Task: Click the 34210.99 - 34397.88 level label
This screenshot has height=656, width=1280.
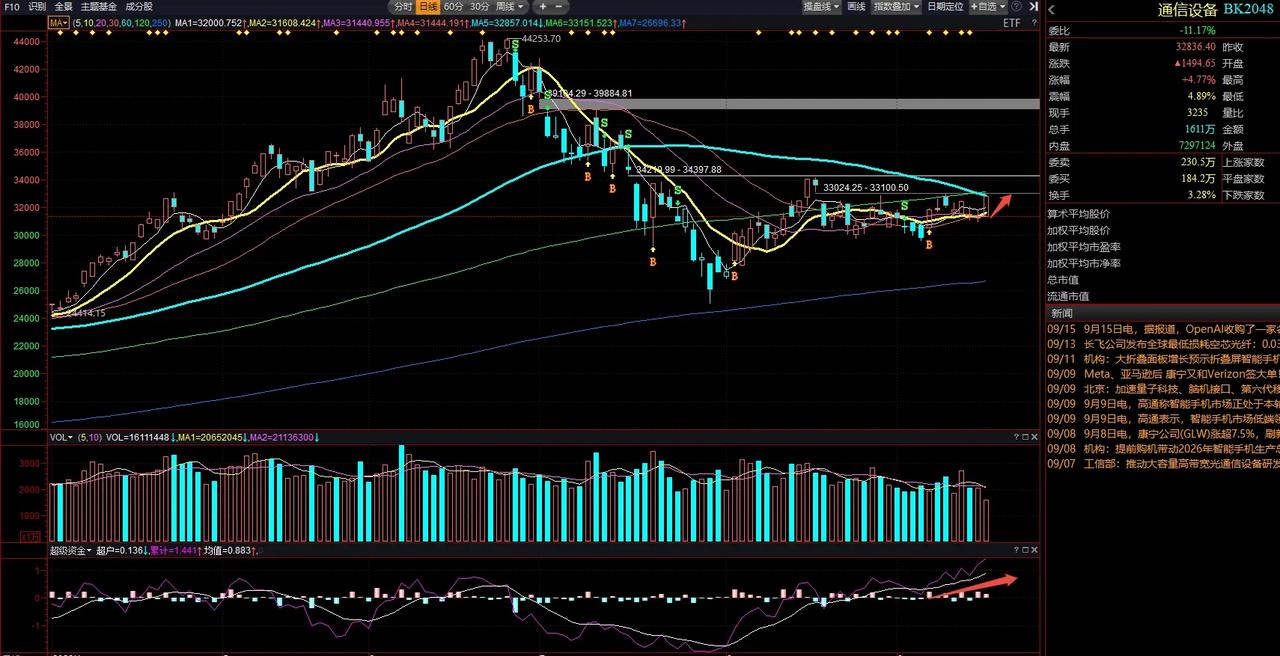Action: [678, 169]
